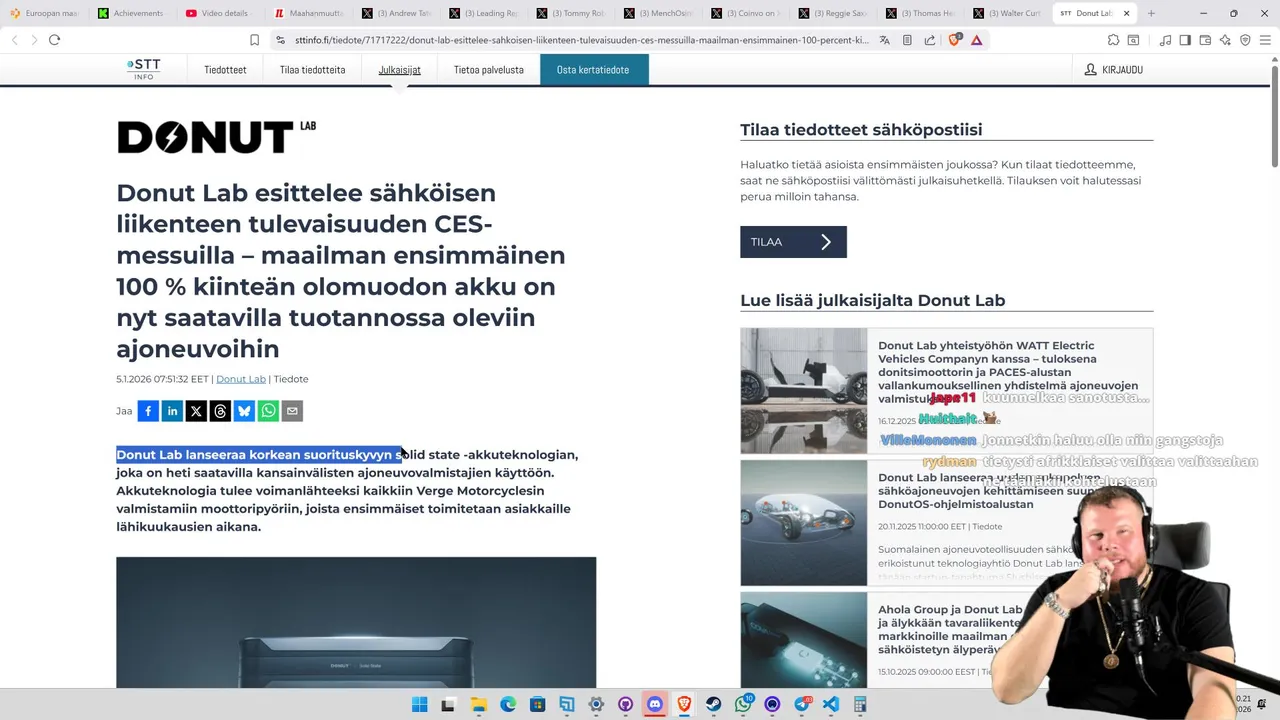Open Leo AI sparkle icon
1280x720 pixels.
(1225, 40)
